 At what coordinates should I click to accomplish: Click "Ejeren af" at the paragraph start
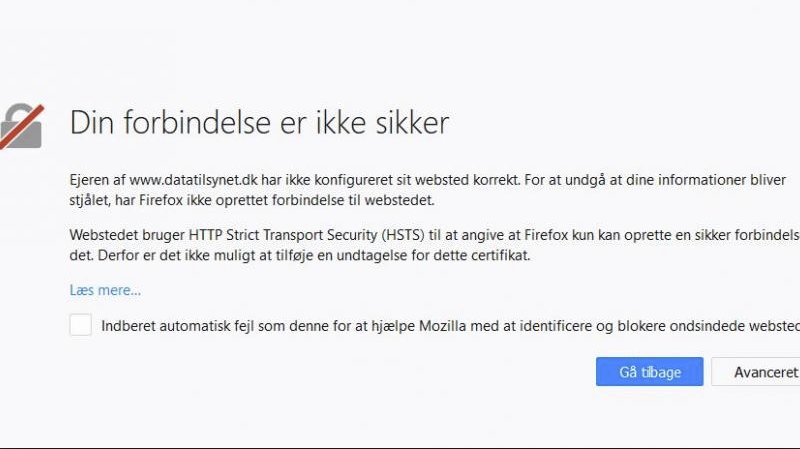(97, 181)
